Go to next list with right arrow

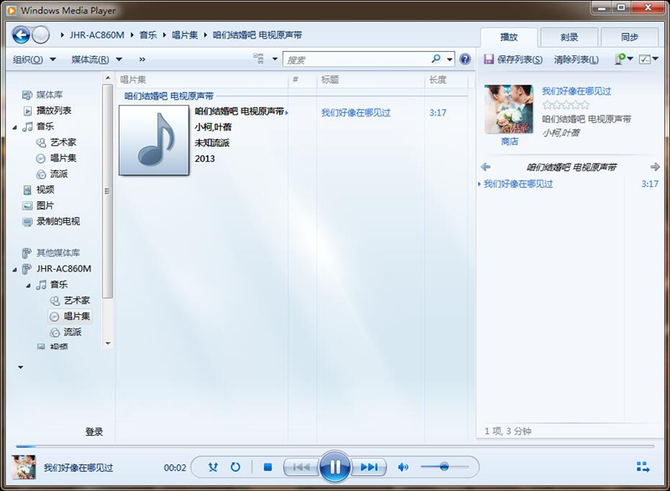(x=655, y=167)
